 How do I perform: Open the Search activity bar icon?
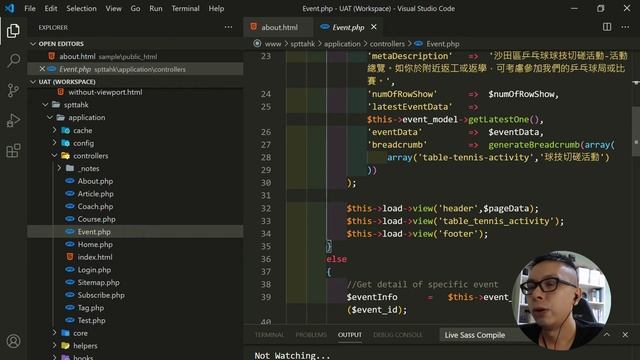pyautogui.click(x=13, y=60)
